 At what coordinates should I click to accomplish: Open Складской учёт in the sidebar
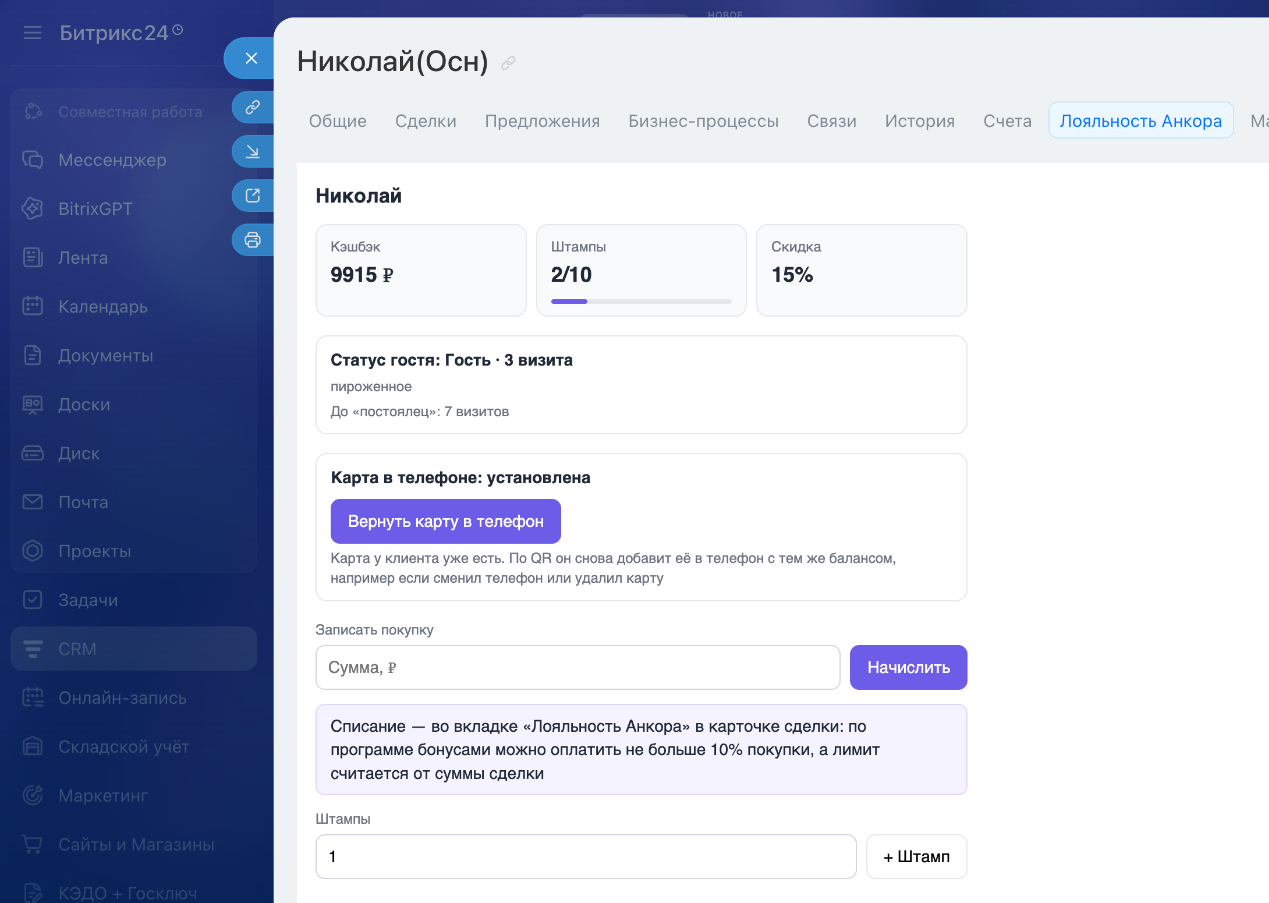[124, 747]
